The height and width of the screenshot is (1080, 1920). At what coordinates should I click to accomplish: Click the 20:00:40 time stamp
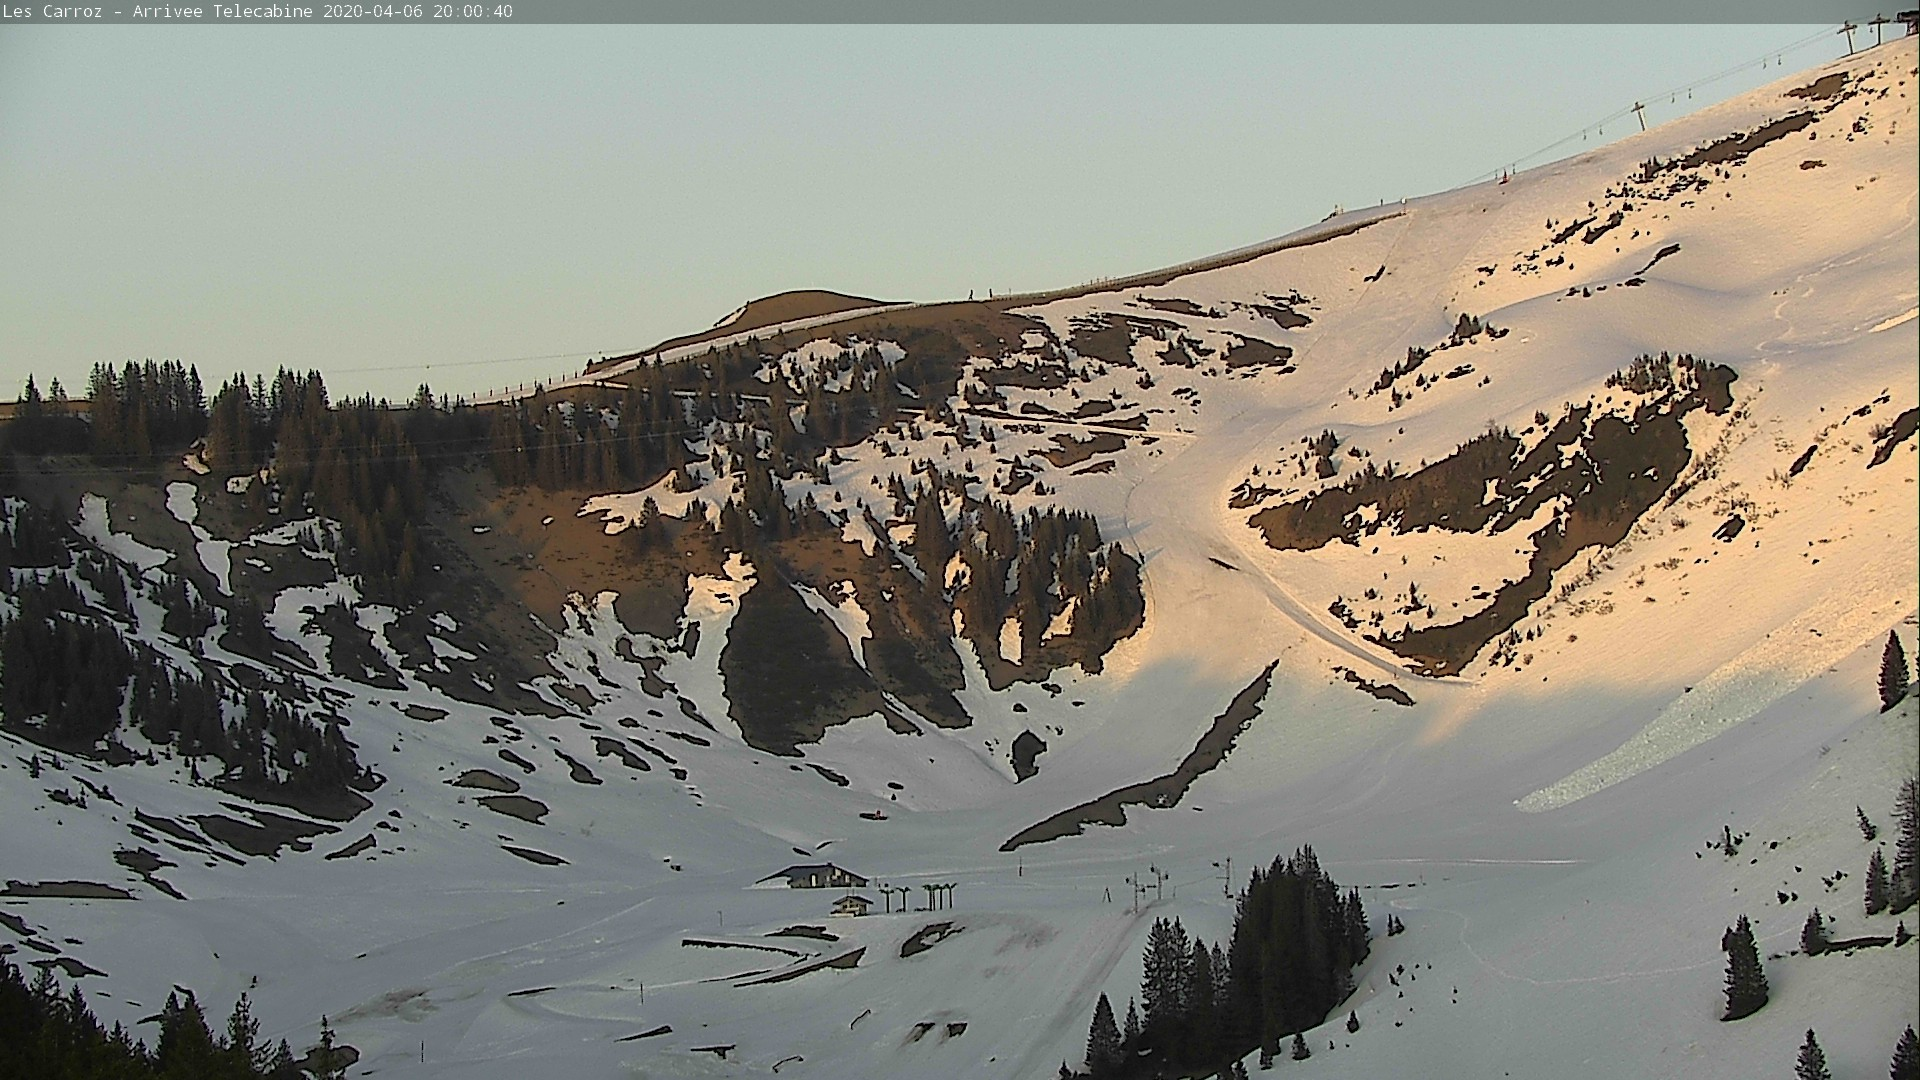pyautogui.click(x=473, y=11)
